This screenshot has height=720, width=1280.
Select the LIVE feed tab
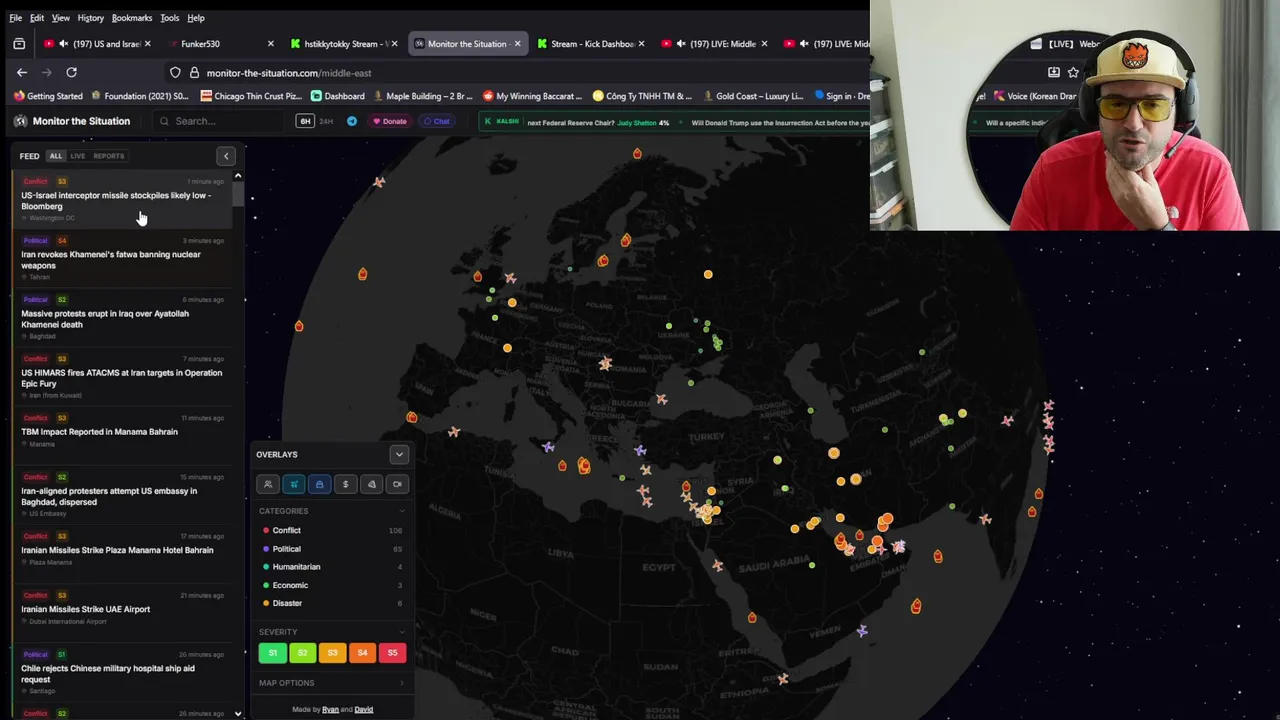point(77,156)
